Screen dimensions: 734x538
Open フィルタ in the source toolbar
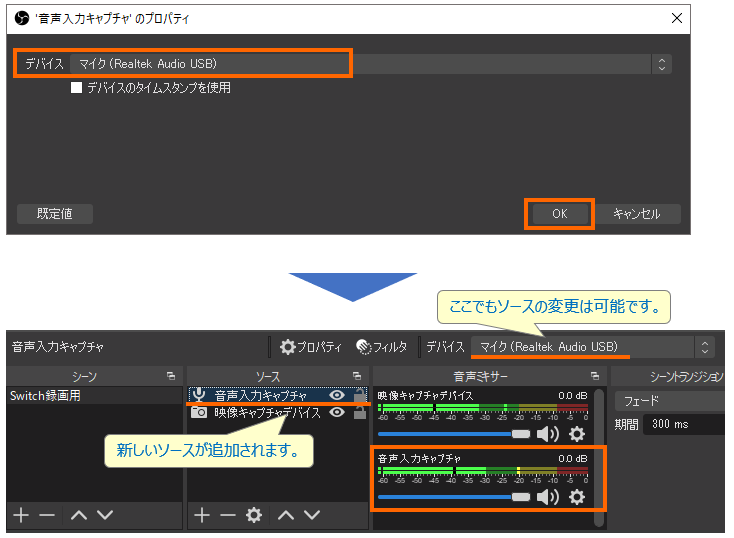coord(382,347)
